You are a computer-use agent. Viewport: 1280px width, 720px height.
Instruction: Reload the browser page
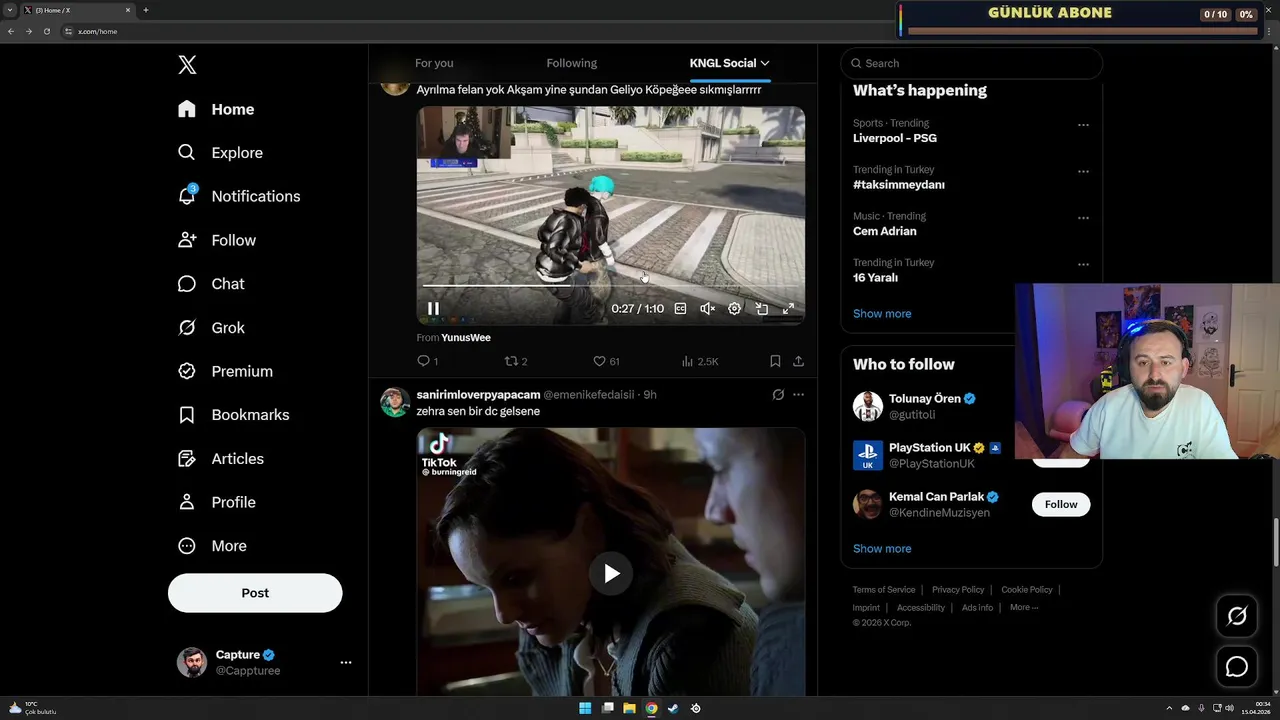(46, 31)
